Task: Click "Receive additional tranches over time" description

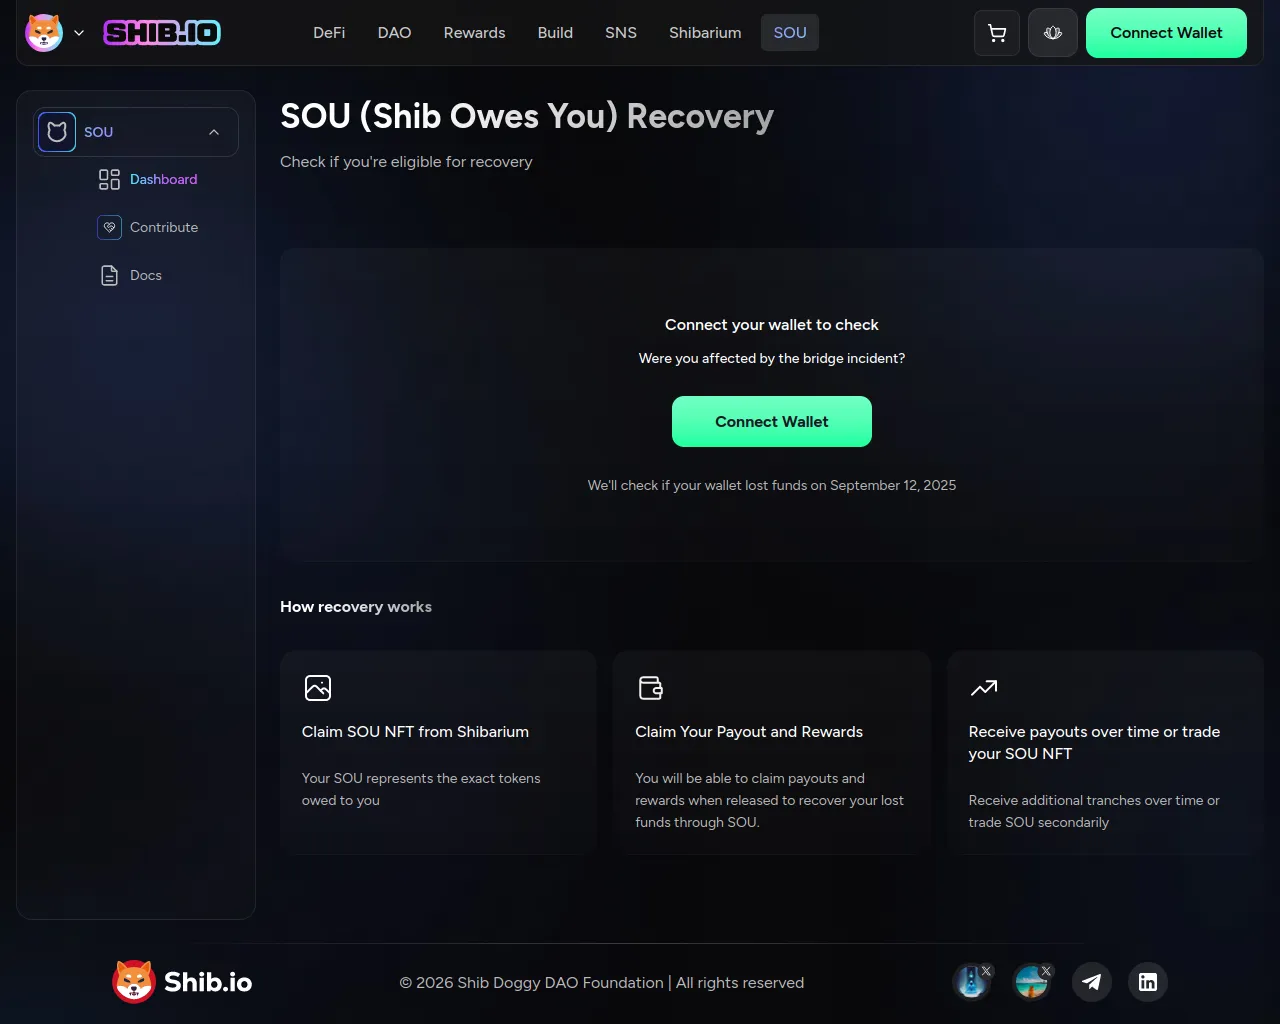Action: [1094, 811]
